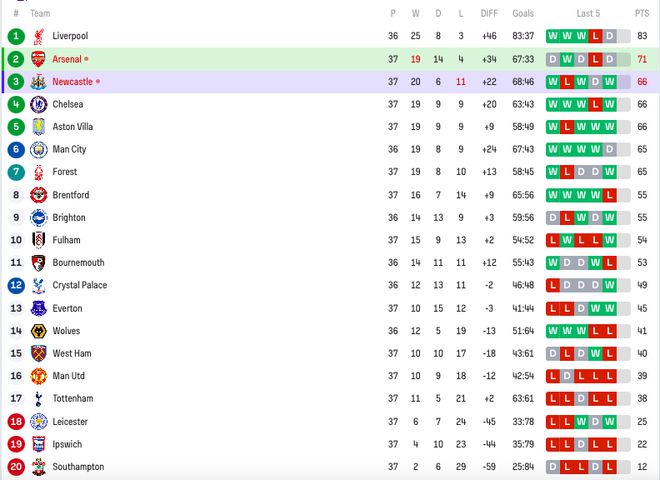Screen dimensions: 660x480
Task: Click the Goals column header
Action: point(523,14)
